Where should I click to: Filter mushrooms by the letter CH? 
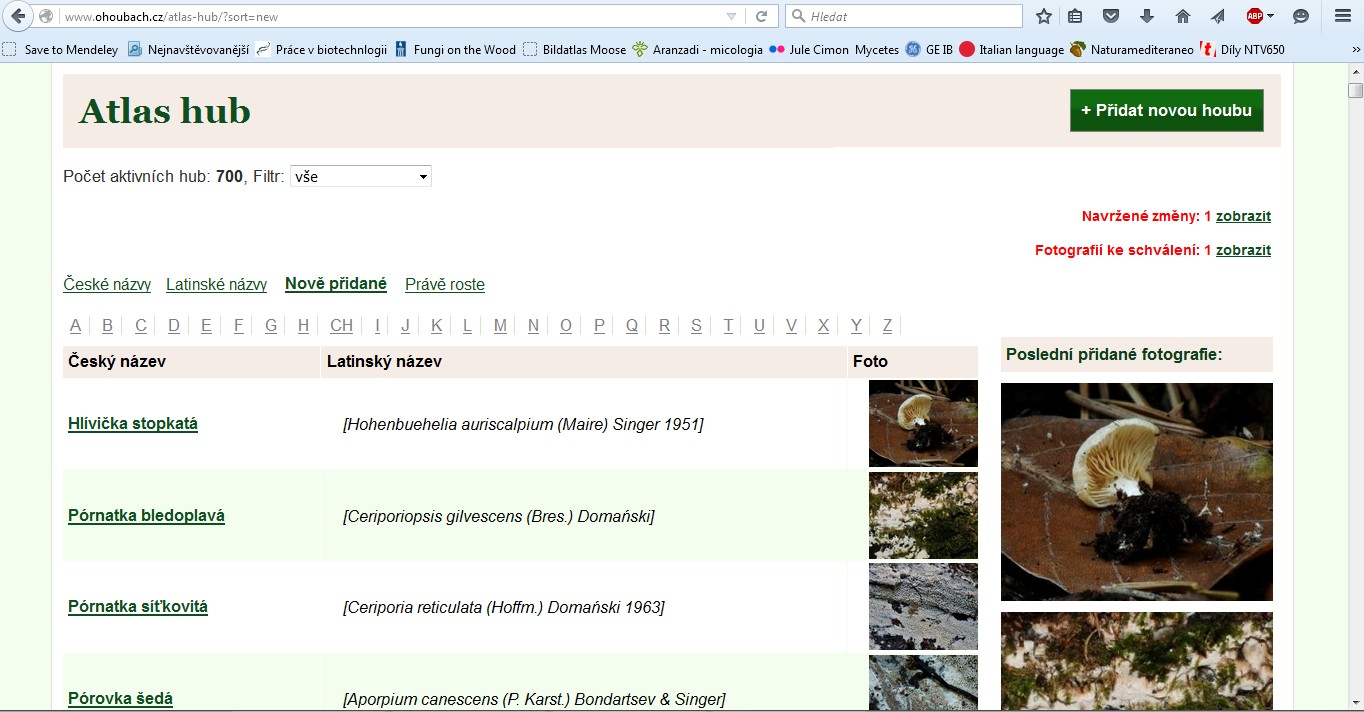click(x=341, y=326)
